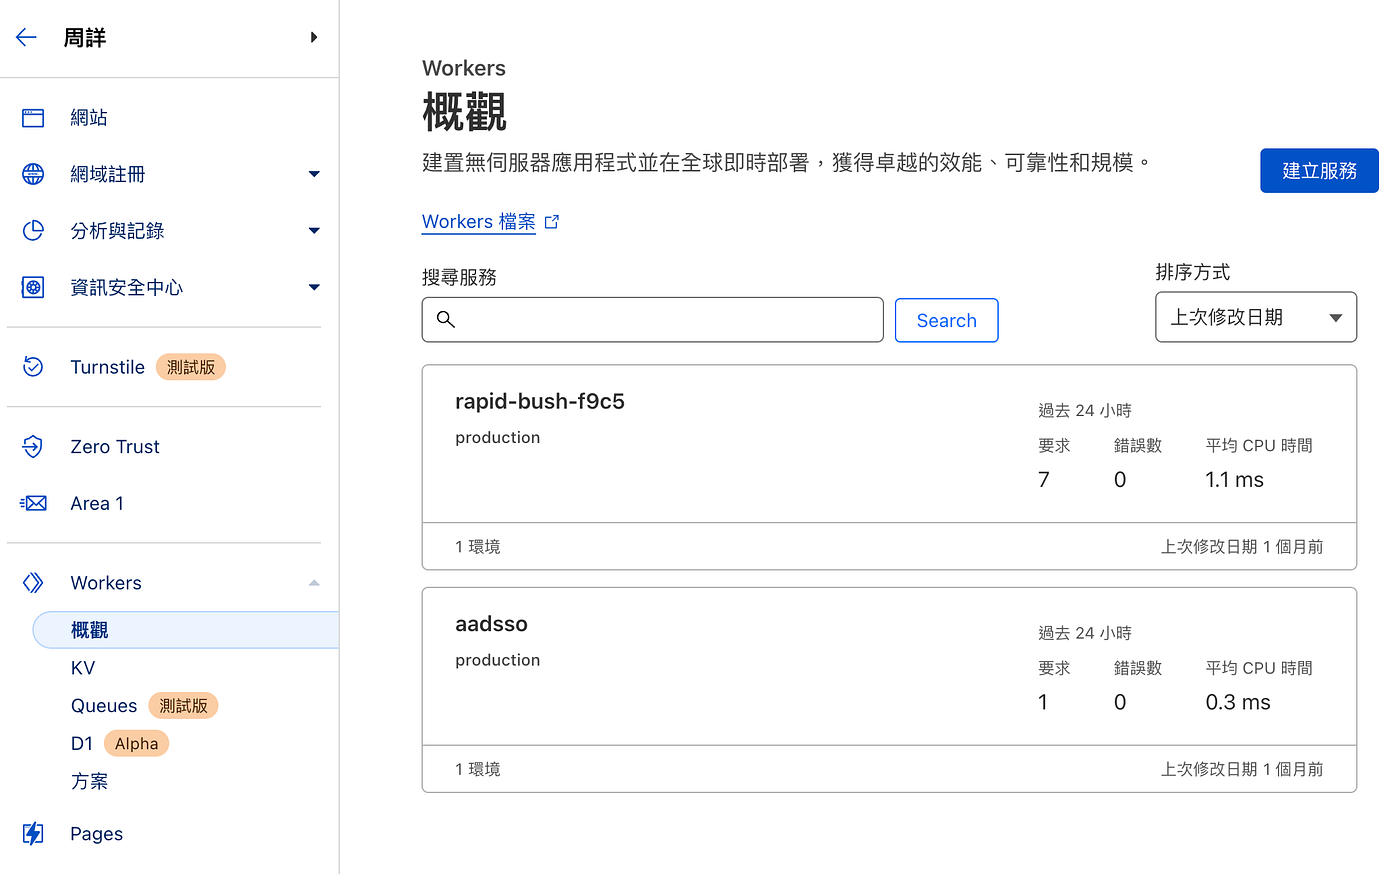The height and width of the screenshot is (874, 1400).
Task: Open the account switcher arrow next to 周詳
Action: [313, 38]
